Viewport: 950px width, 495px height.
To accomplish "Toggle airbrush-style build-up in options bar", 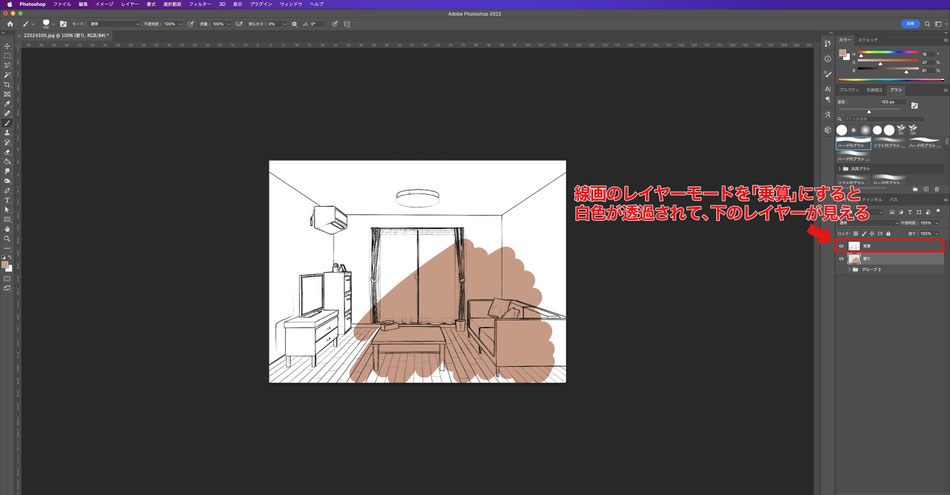I will (239, 24).
